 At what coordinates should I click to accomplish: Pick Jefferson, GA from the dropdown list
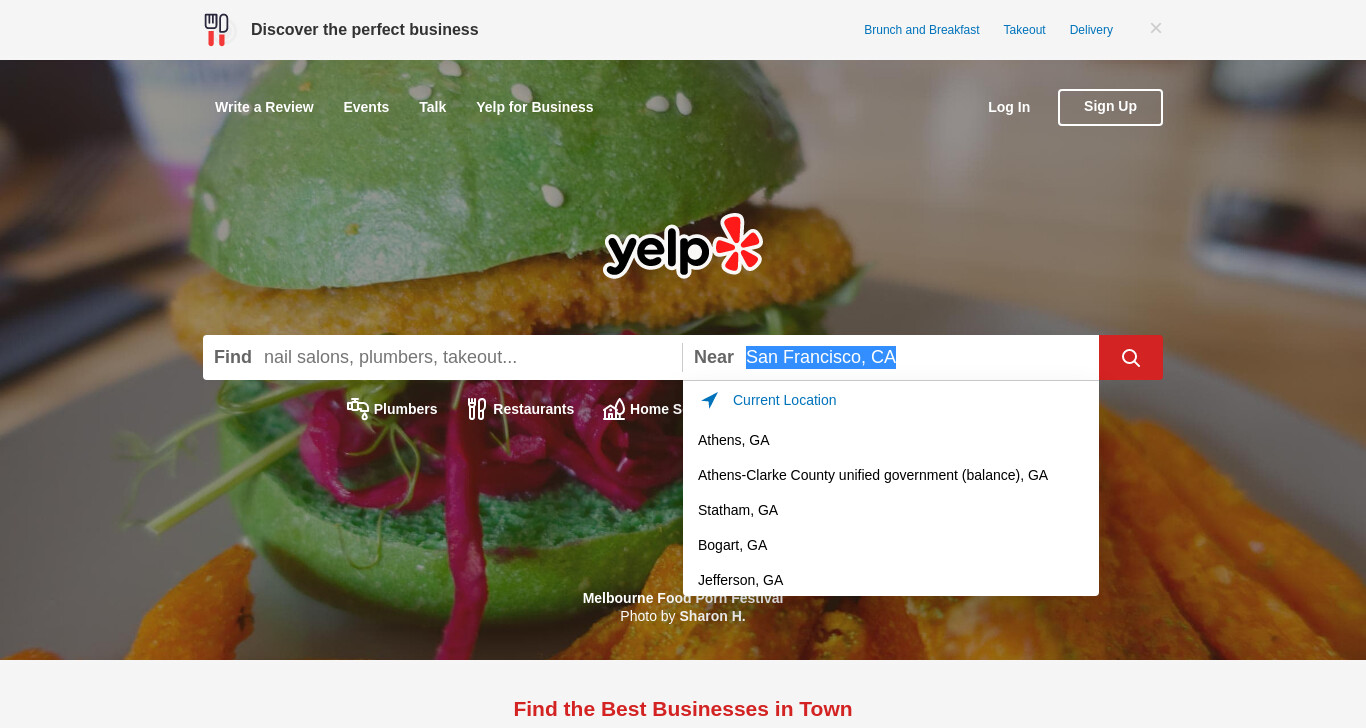[891, 580]
